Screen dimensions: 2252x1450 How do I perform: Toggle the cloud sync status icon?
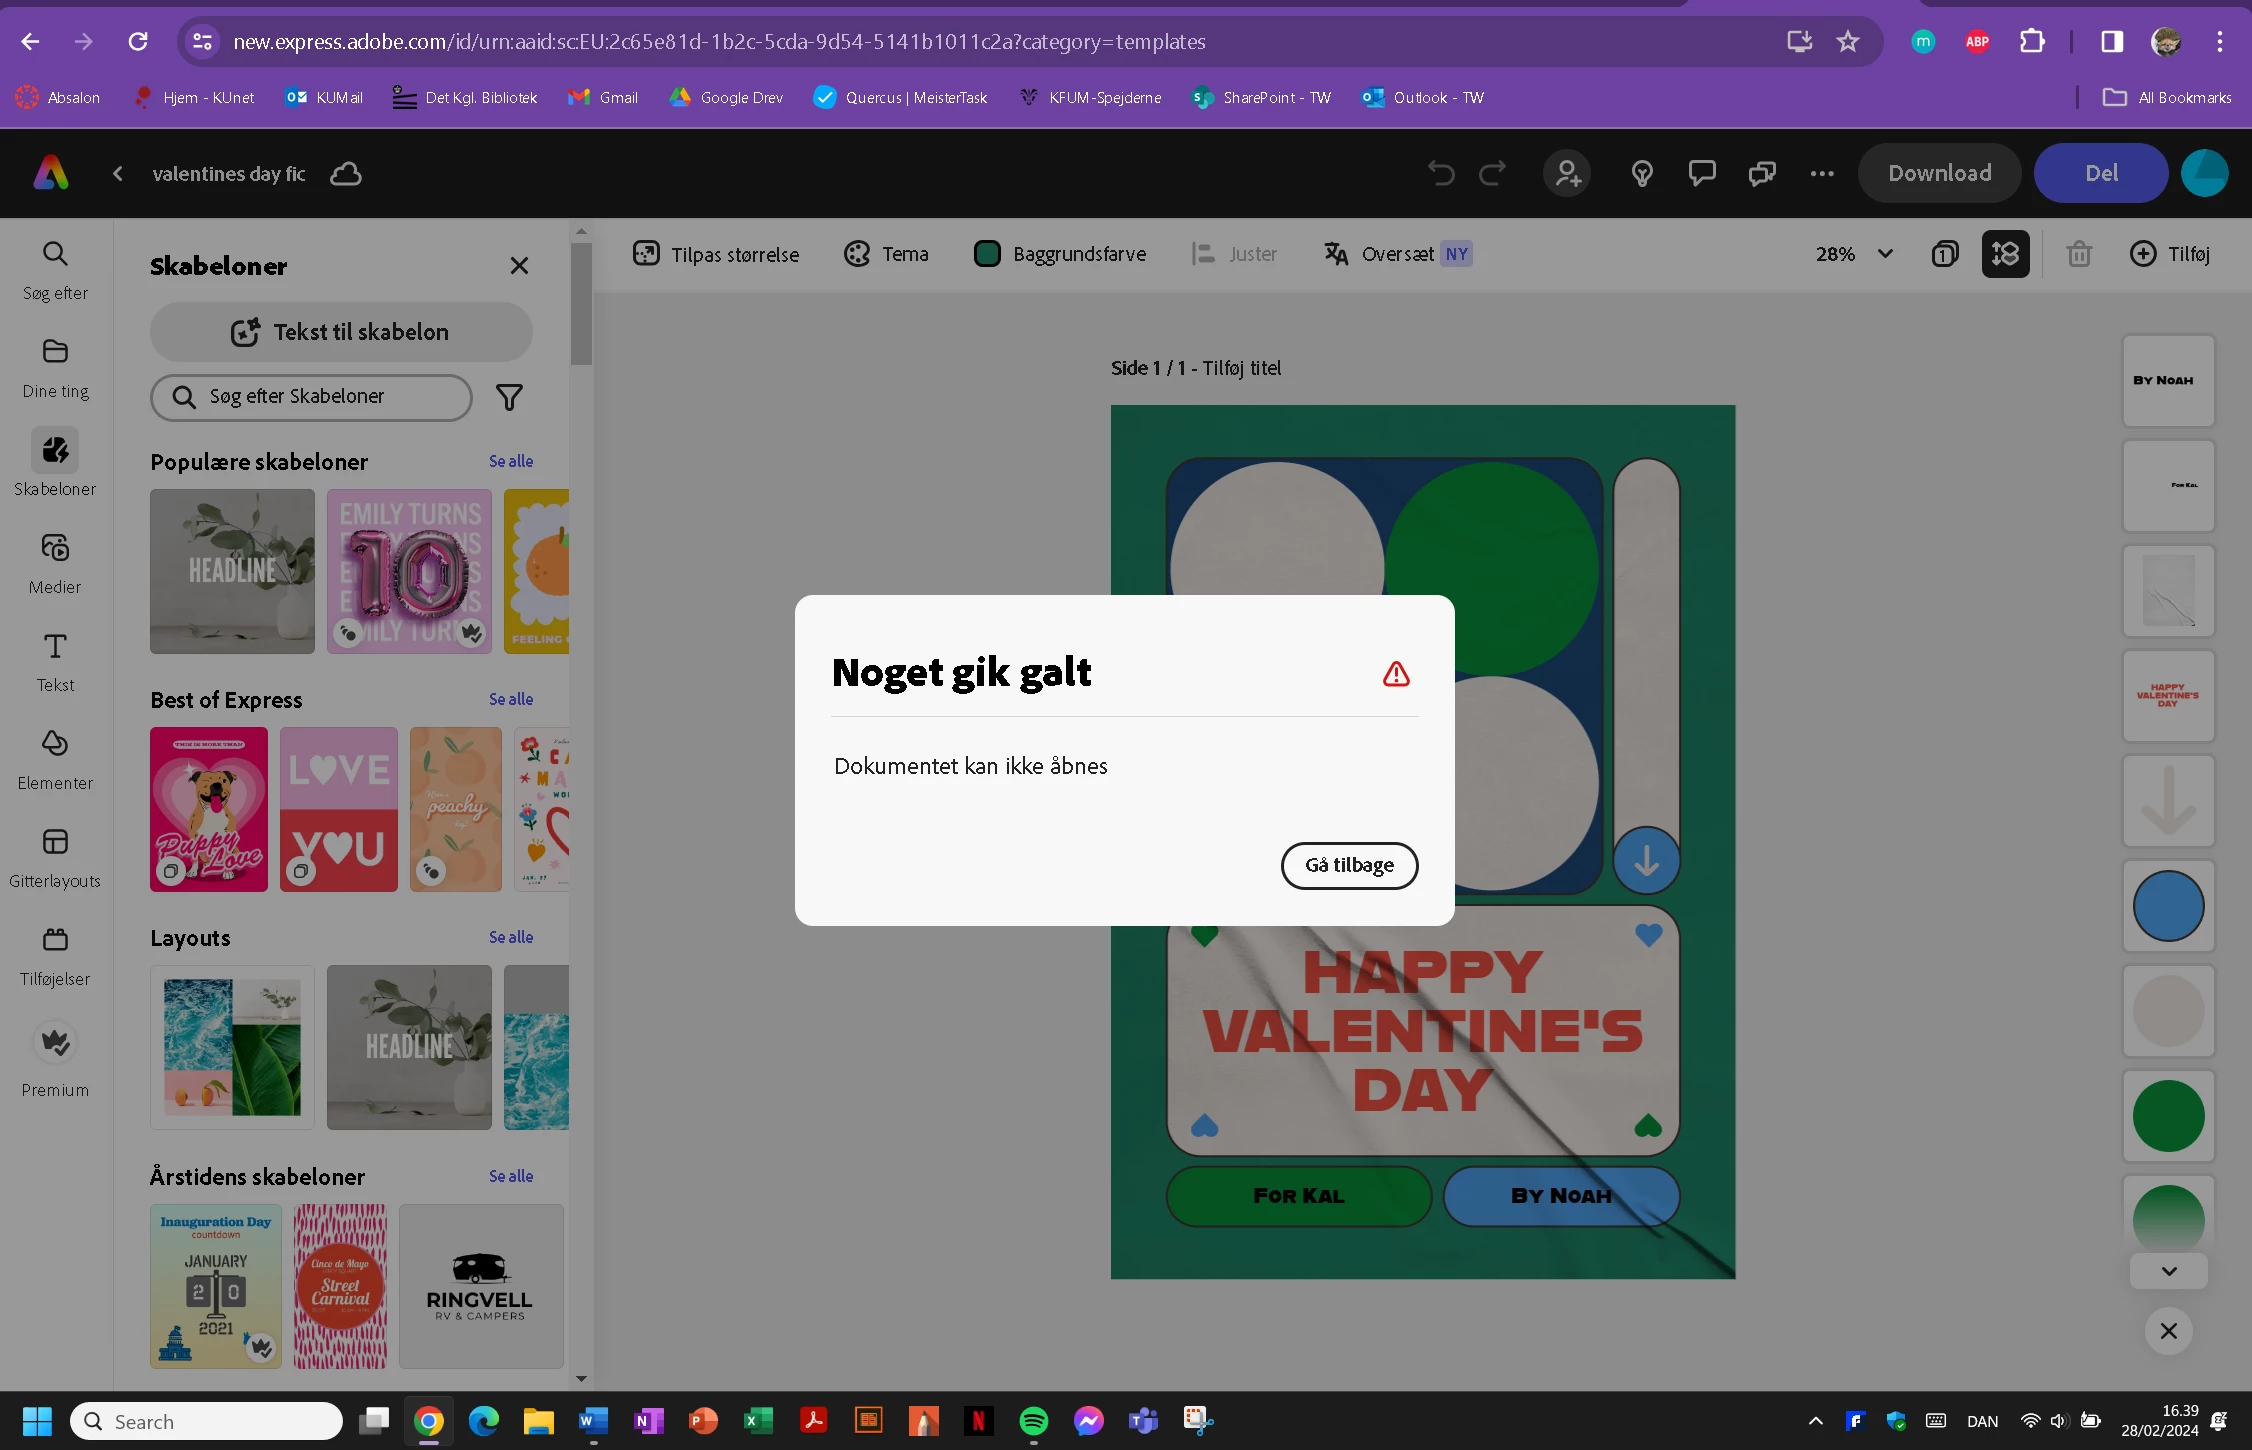[x=346, y=174]
